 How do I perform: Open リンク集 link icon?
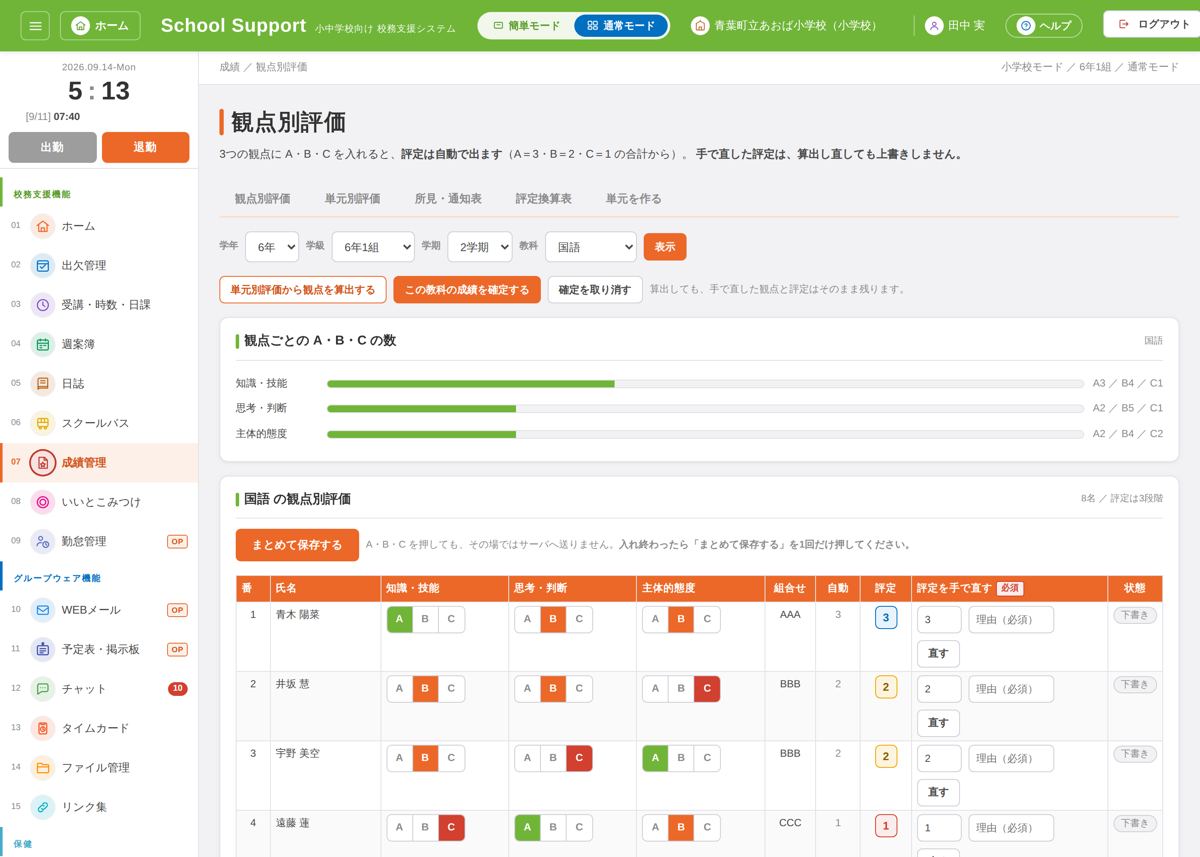pyautogui.click(x=42, y=807)
